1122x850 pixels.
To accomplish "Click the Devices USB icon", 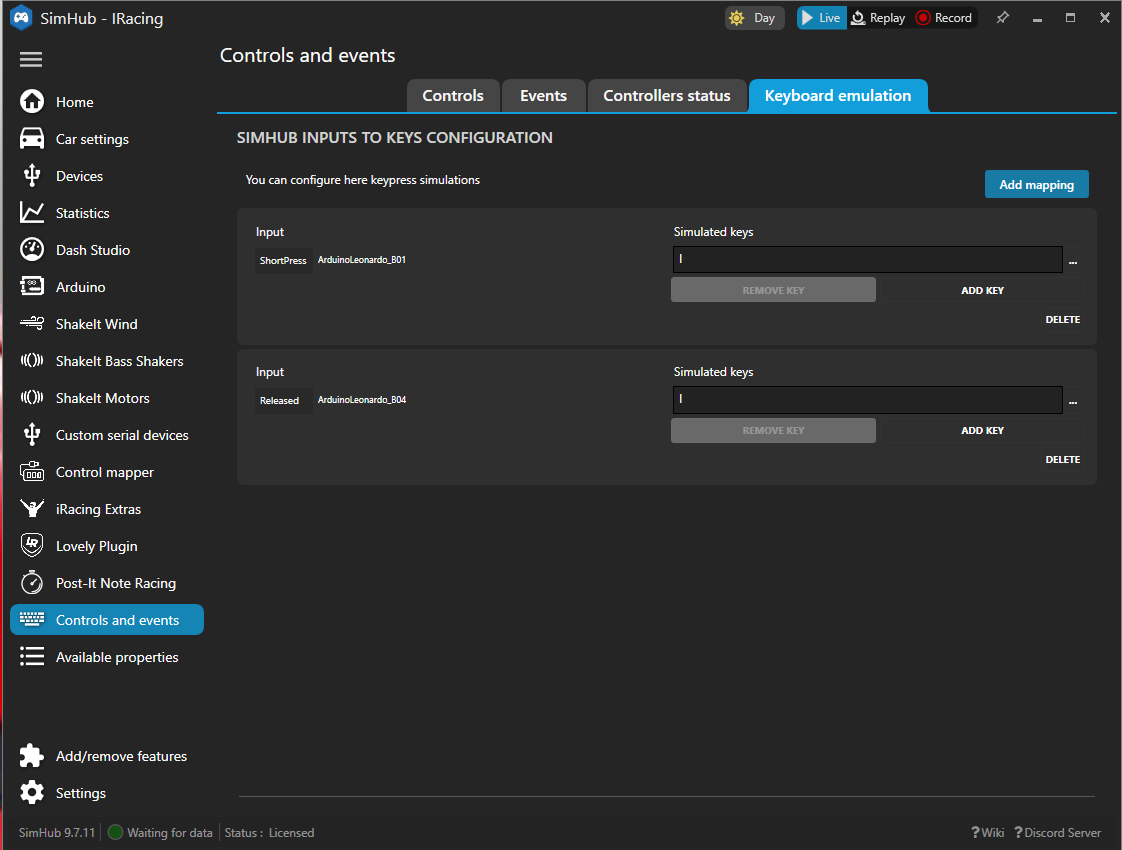I will click(x=31, y=175).
